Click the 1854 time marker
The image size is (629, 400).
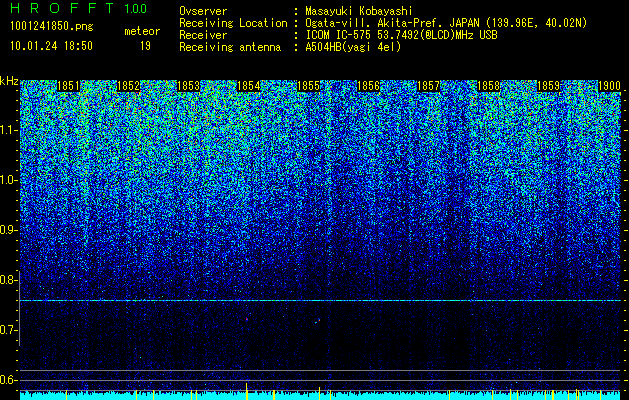coord(249,86)
